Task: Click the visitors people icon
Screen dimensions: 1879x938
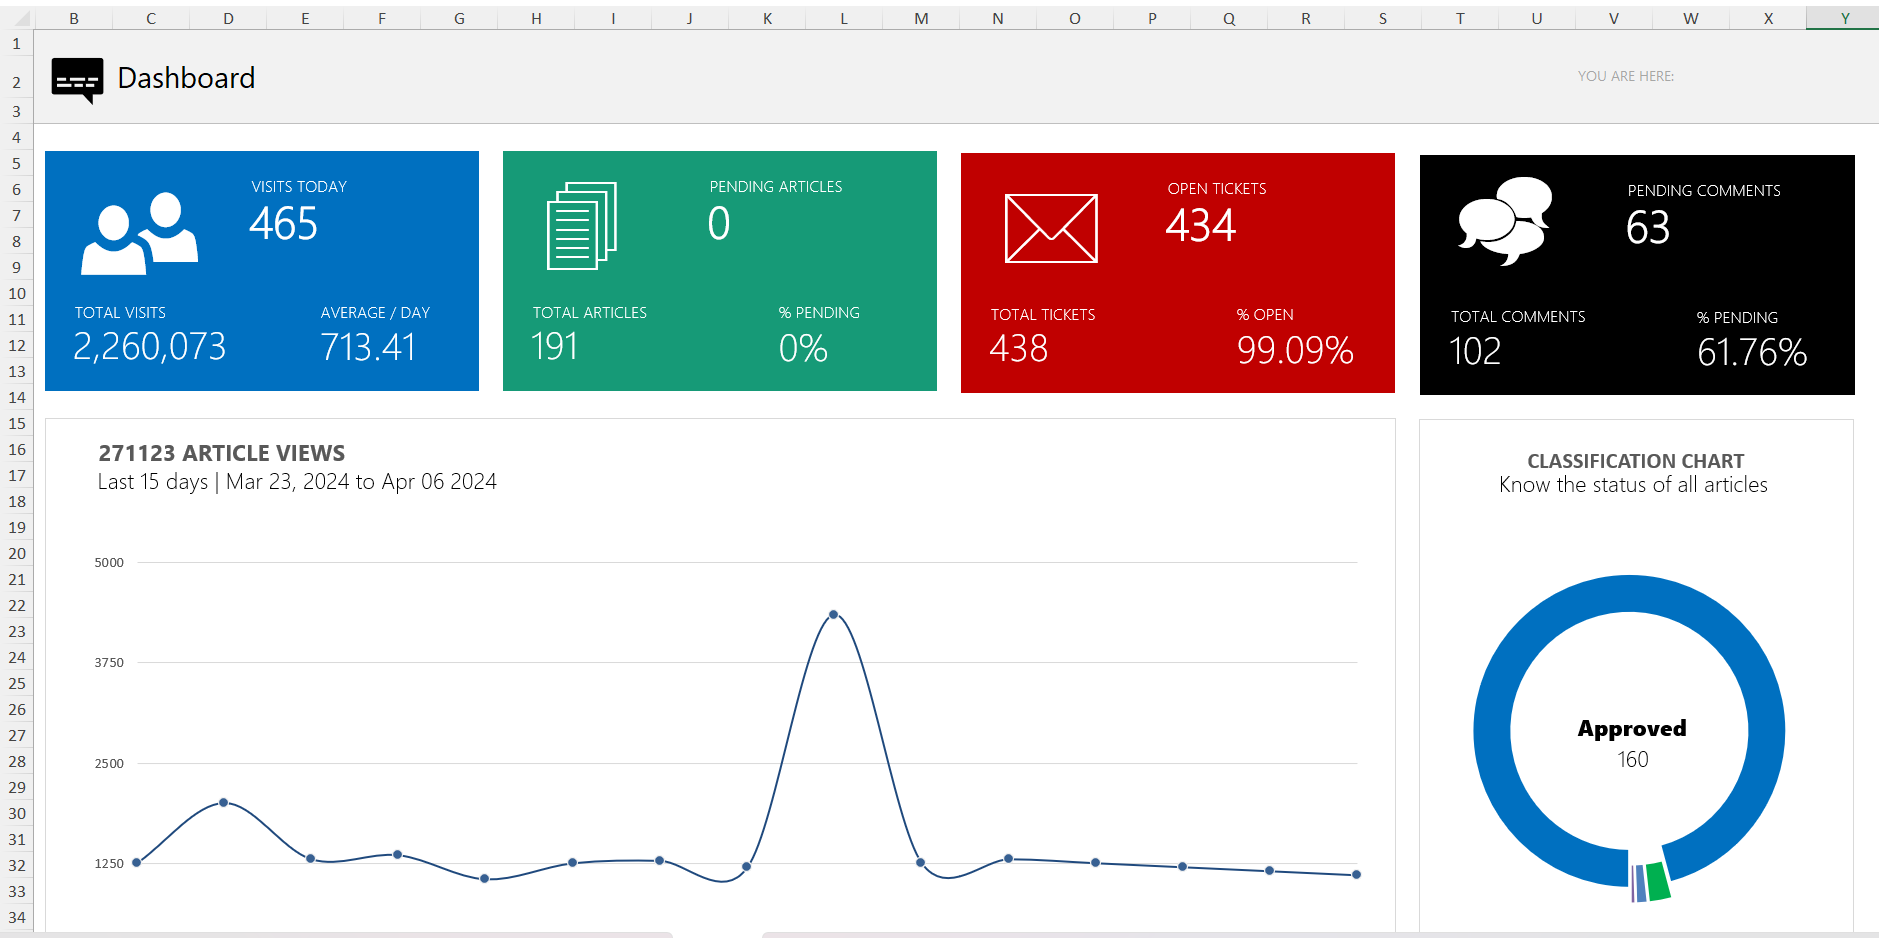Action: 139,233
